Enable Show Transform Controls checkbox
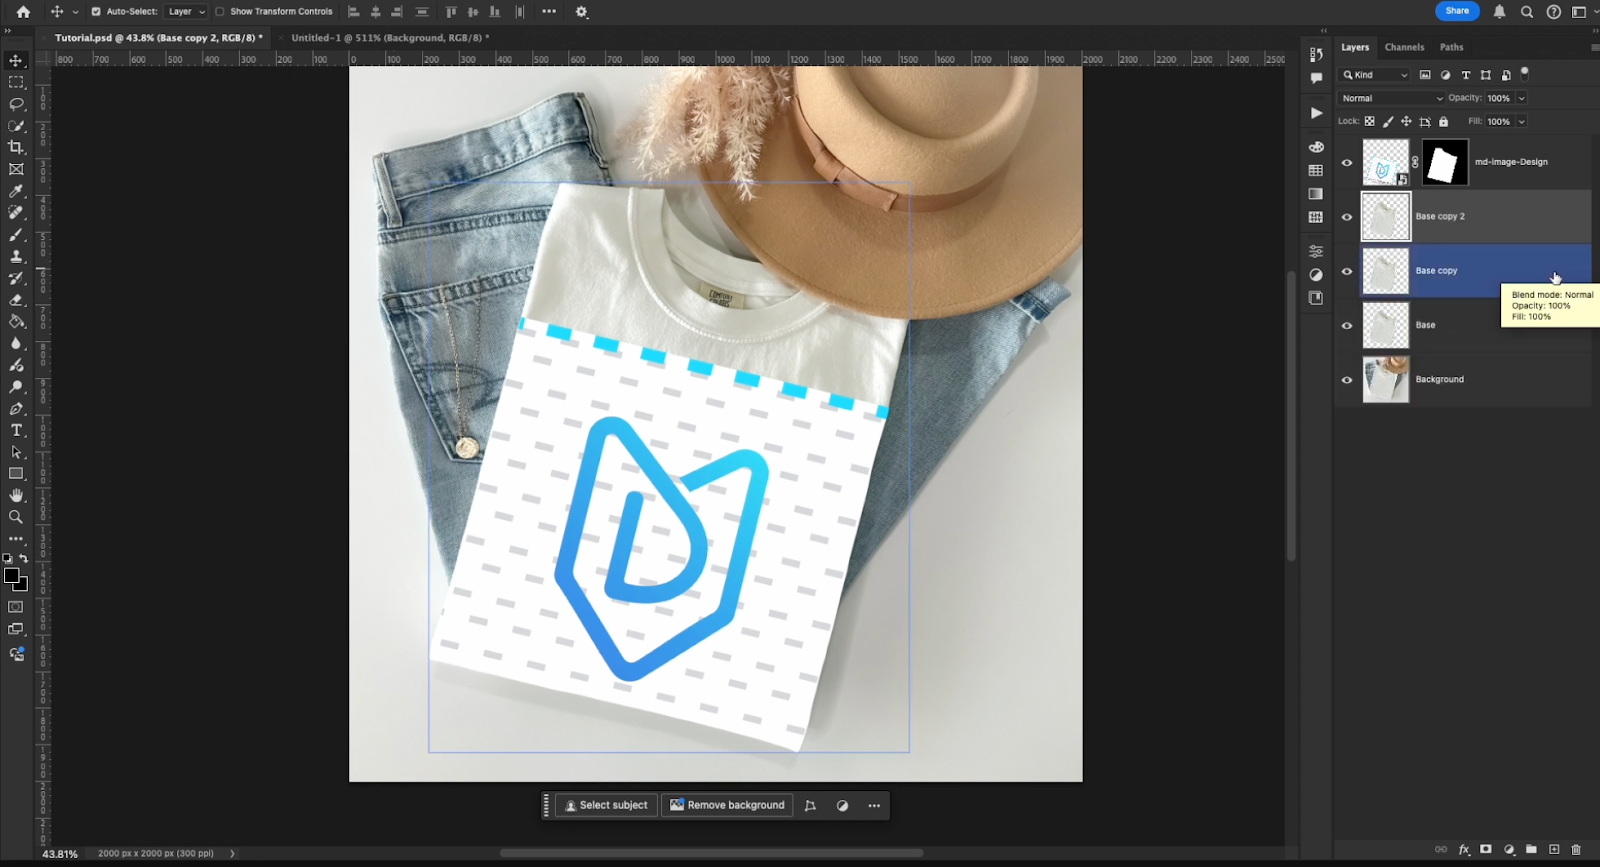Viewport: 1600px width, 867px height. [x=220, y=12]
